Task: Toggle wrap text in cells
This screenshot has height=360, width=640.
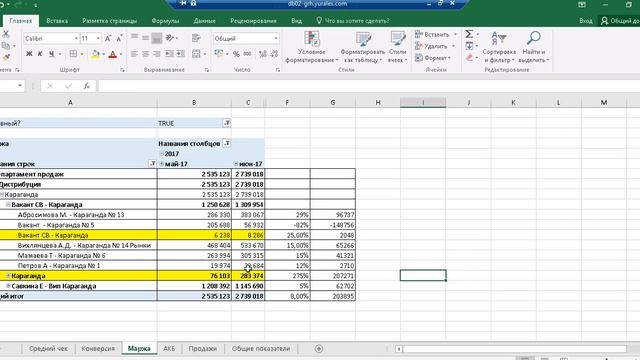Action: pyautogui.click(x=196, y=38)
